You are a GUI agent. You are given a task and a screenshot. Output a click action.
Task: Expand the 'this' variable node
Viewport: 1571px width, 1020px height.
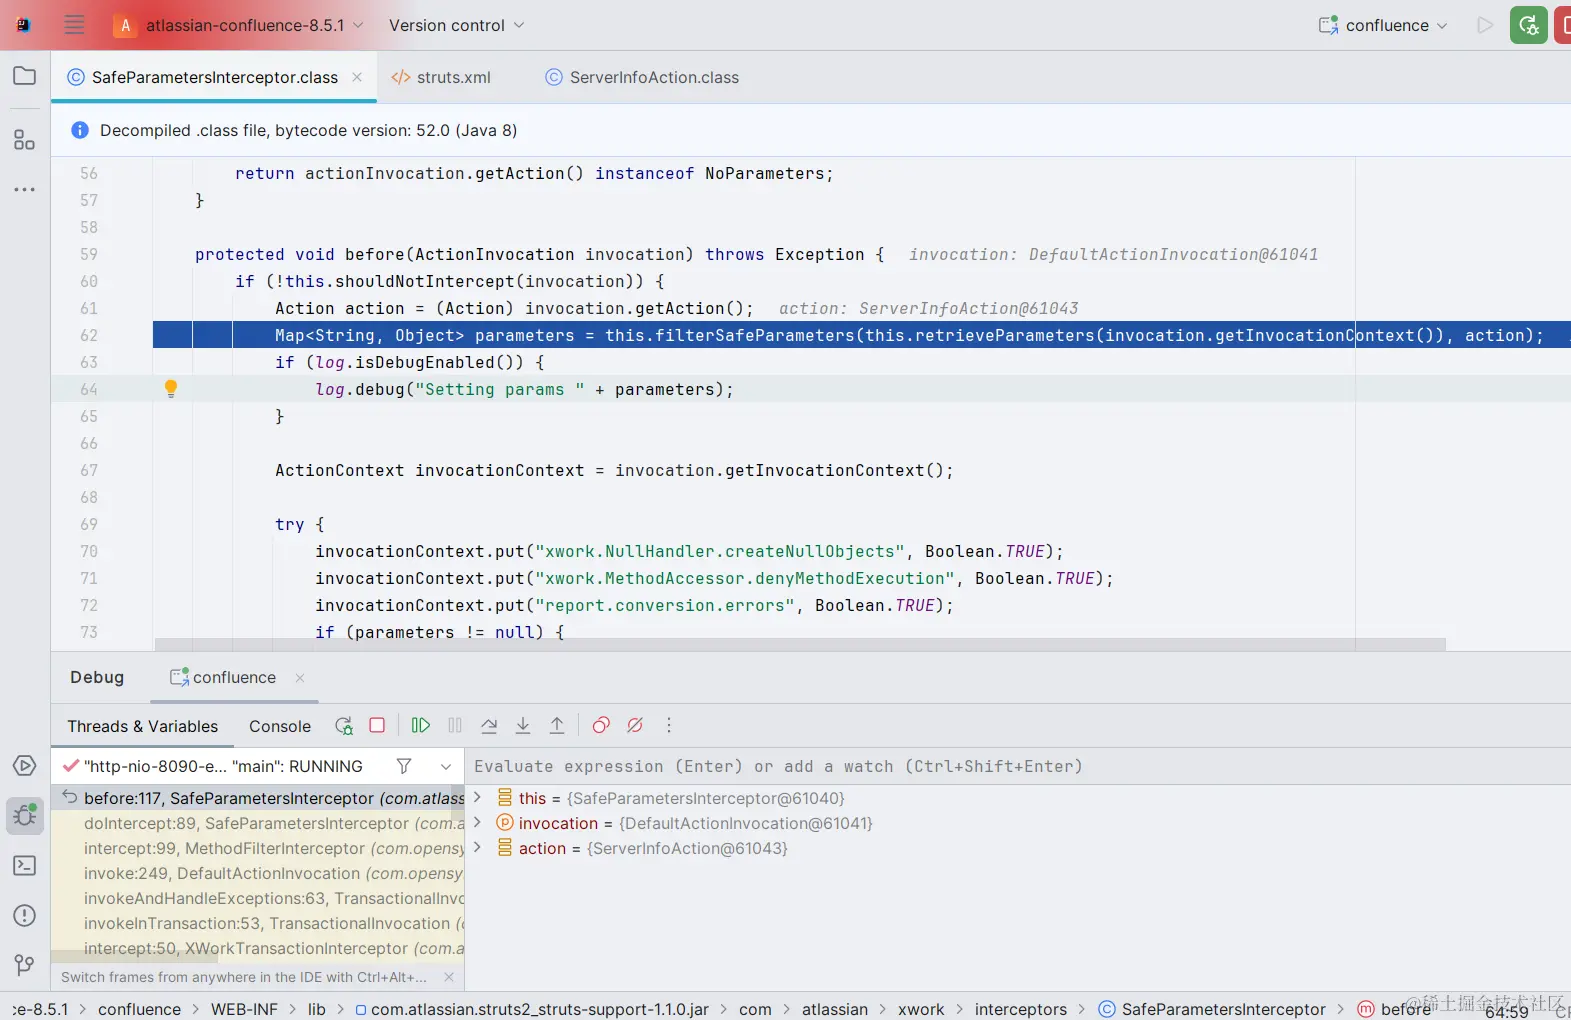click(x=478, y=797)
